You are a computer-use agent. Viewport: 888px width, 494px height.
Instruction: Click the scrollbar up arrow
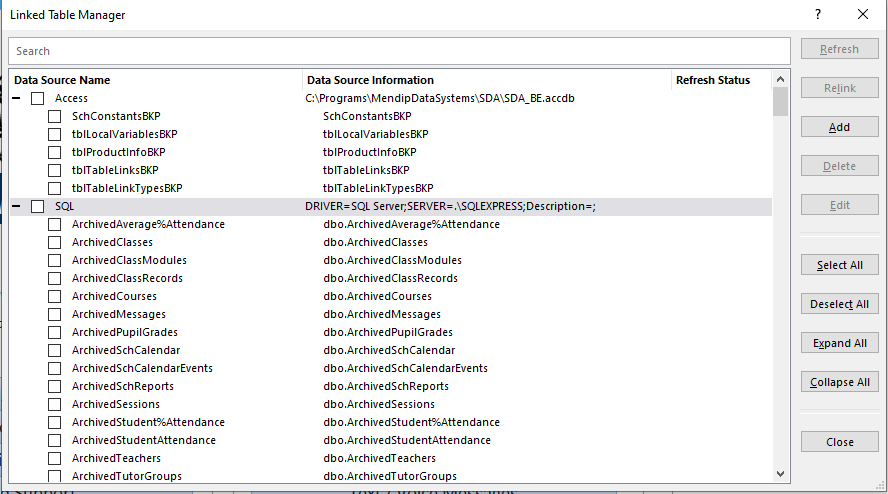pyautogui.click(x=780, y=79)
